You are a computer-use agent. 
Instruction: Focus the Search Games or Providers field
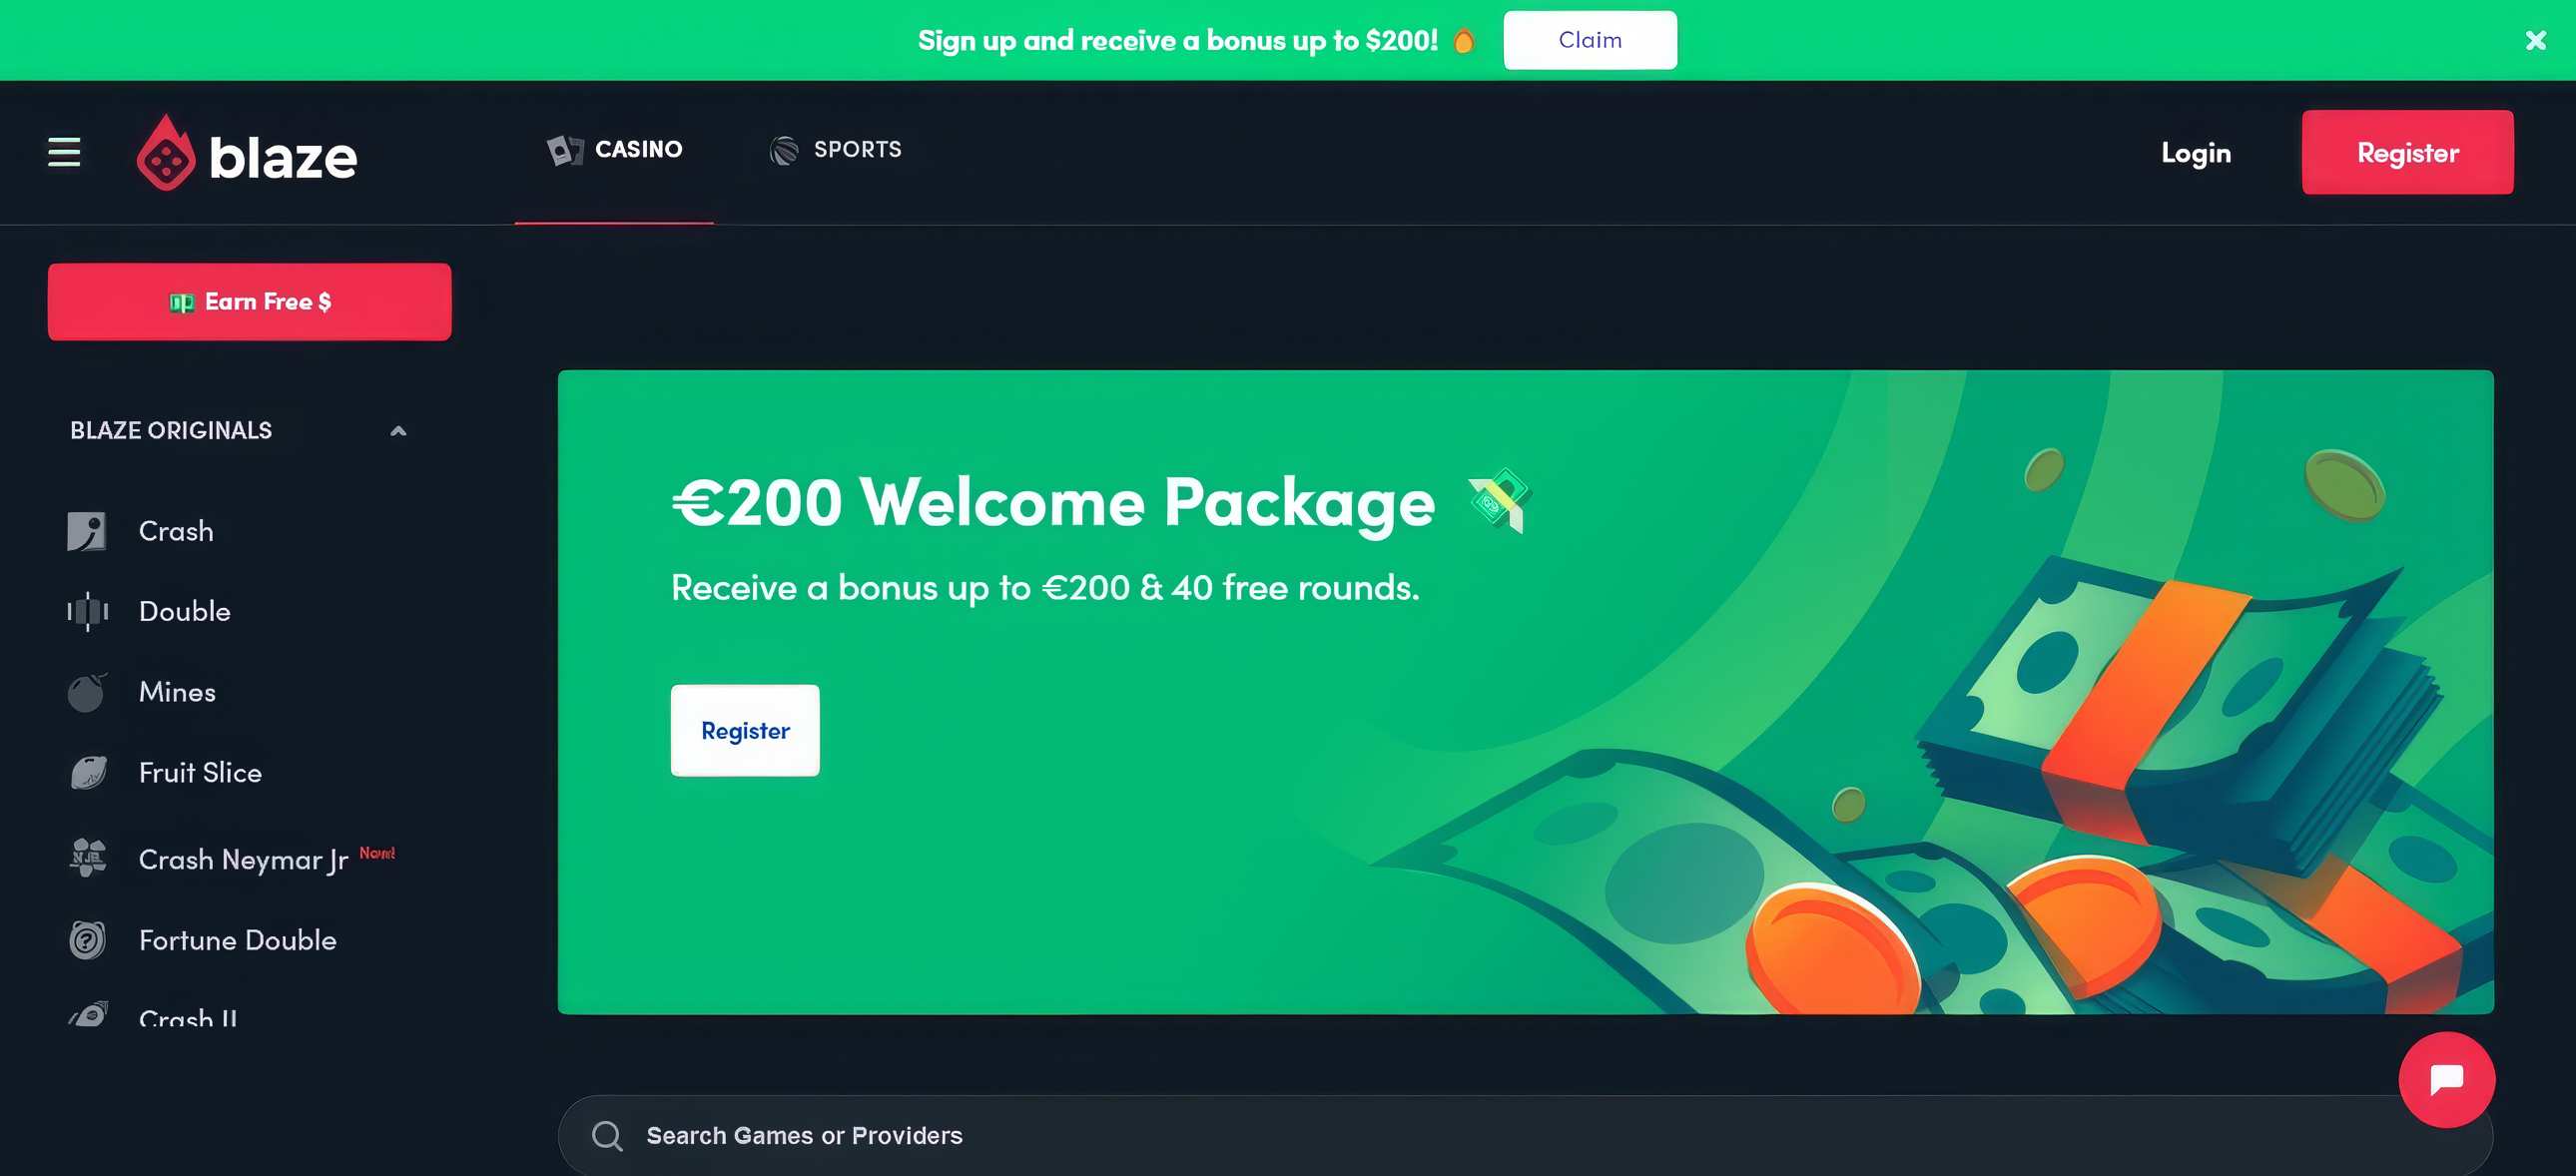[1400, 1135]
